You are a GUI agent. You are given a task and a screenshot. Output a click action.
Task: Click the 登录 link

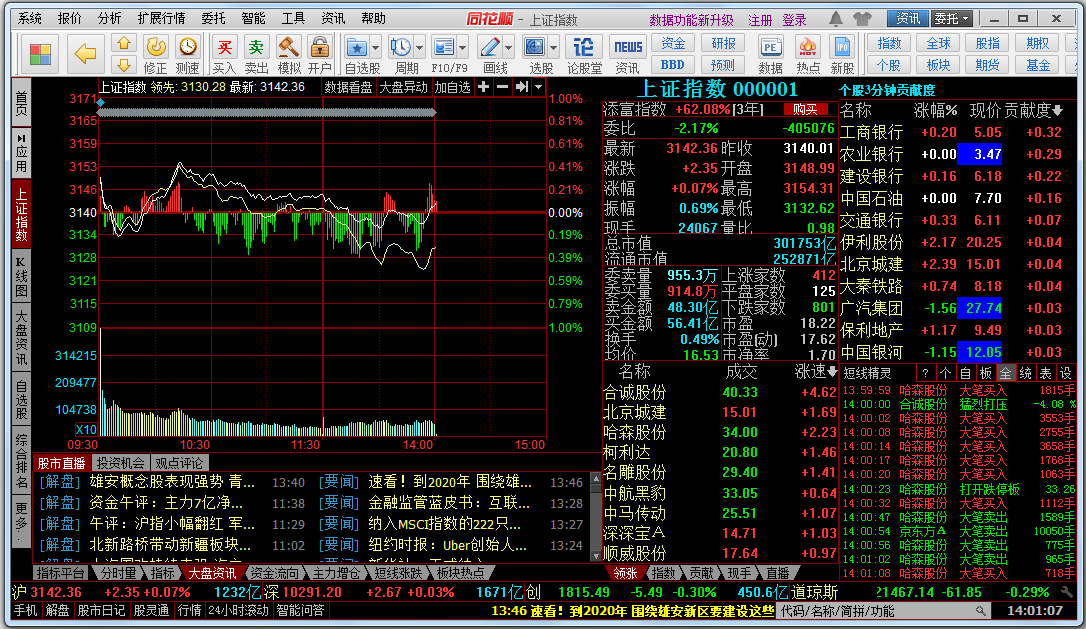794,20
